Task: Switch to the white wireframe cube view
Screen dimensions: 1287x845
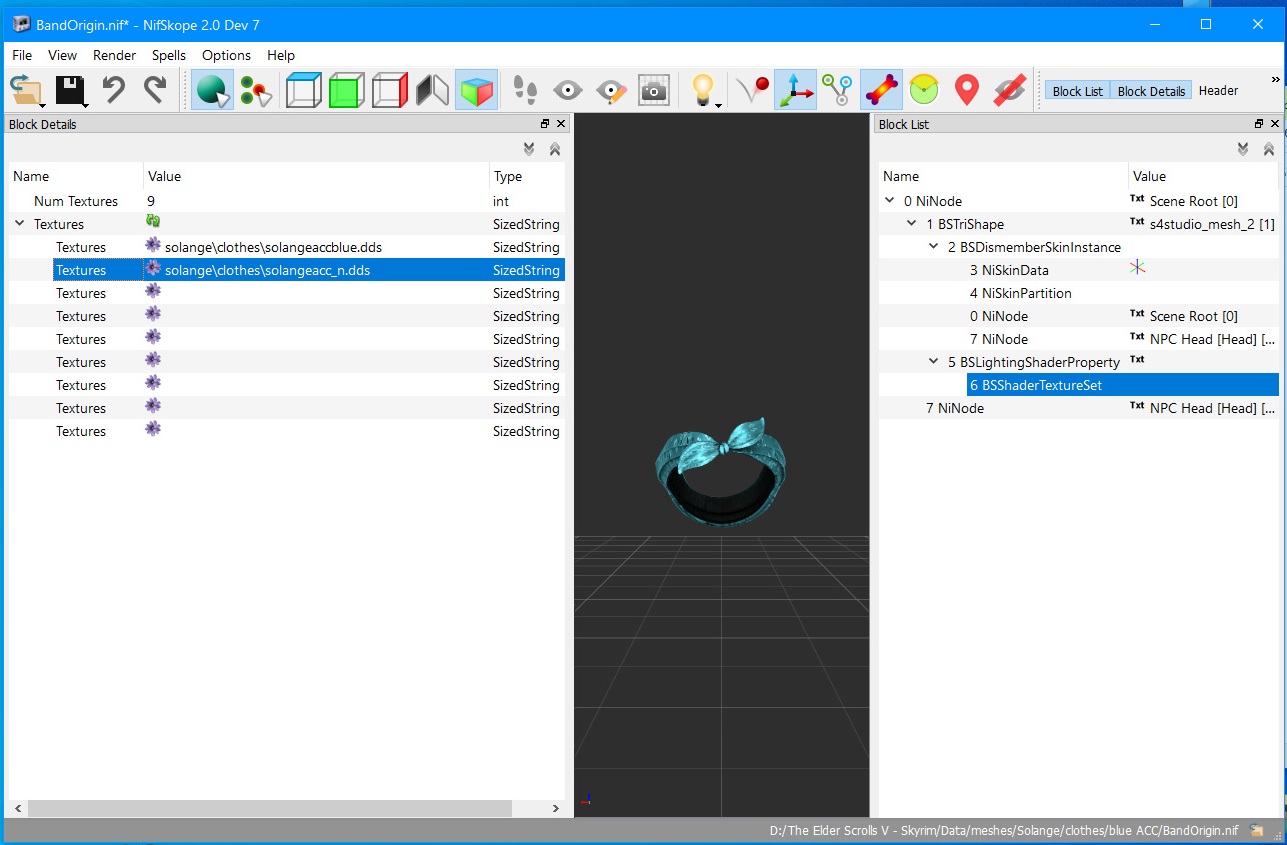Action: coord(304,91)
